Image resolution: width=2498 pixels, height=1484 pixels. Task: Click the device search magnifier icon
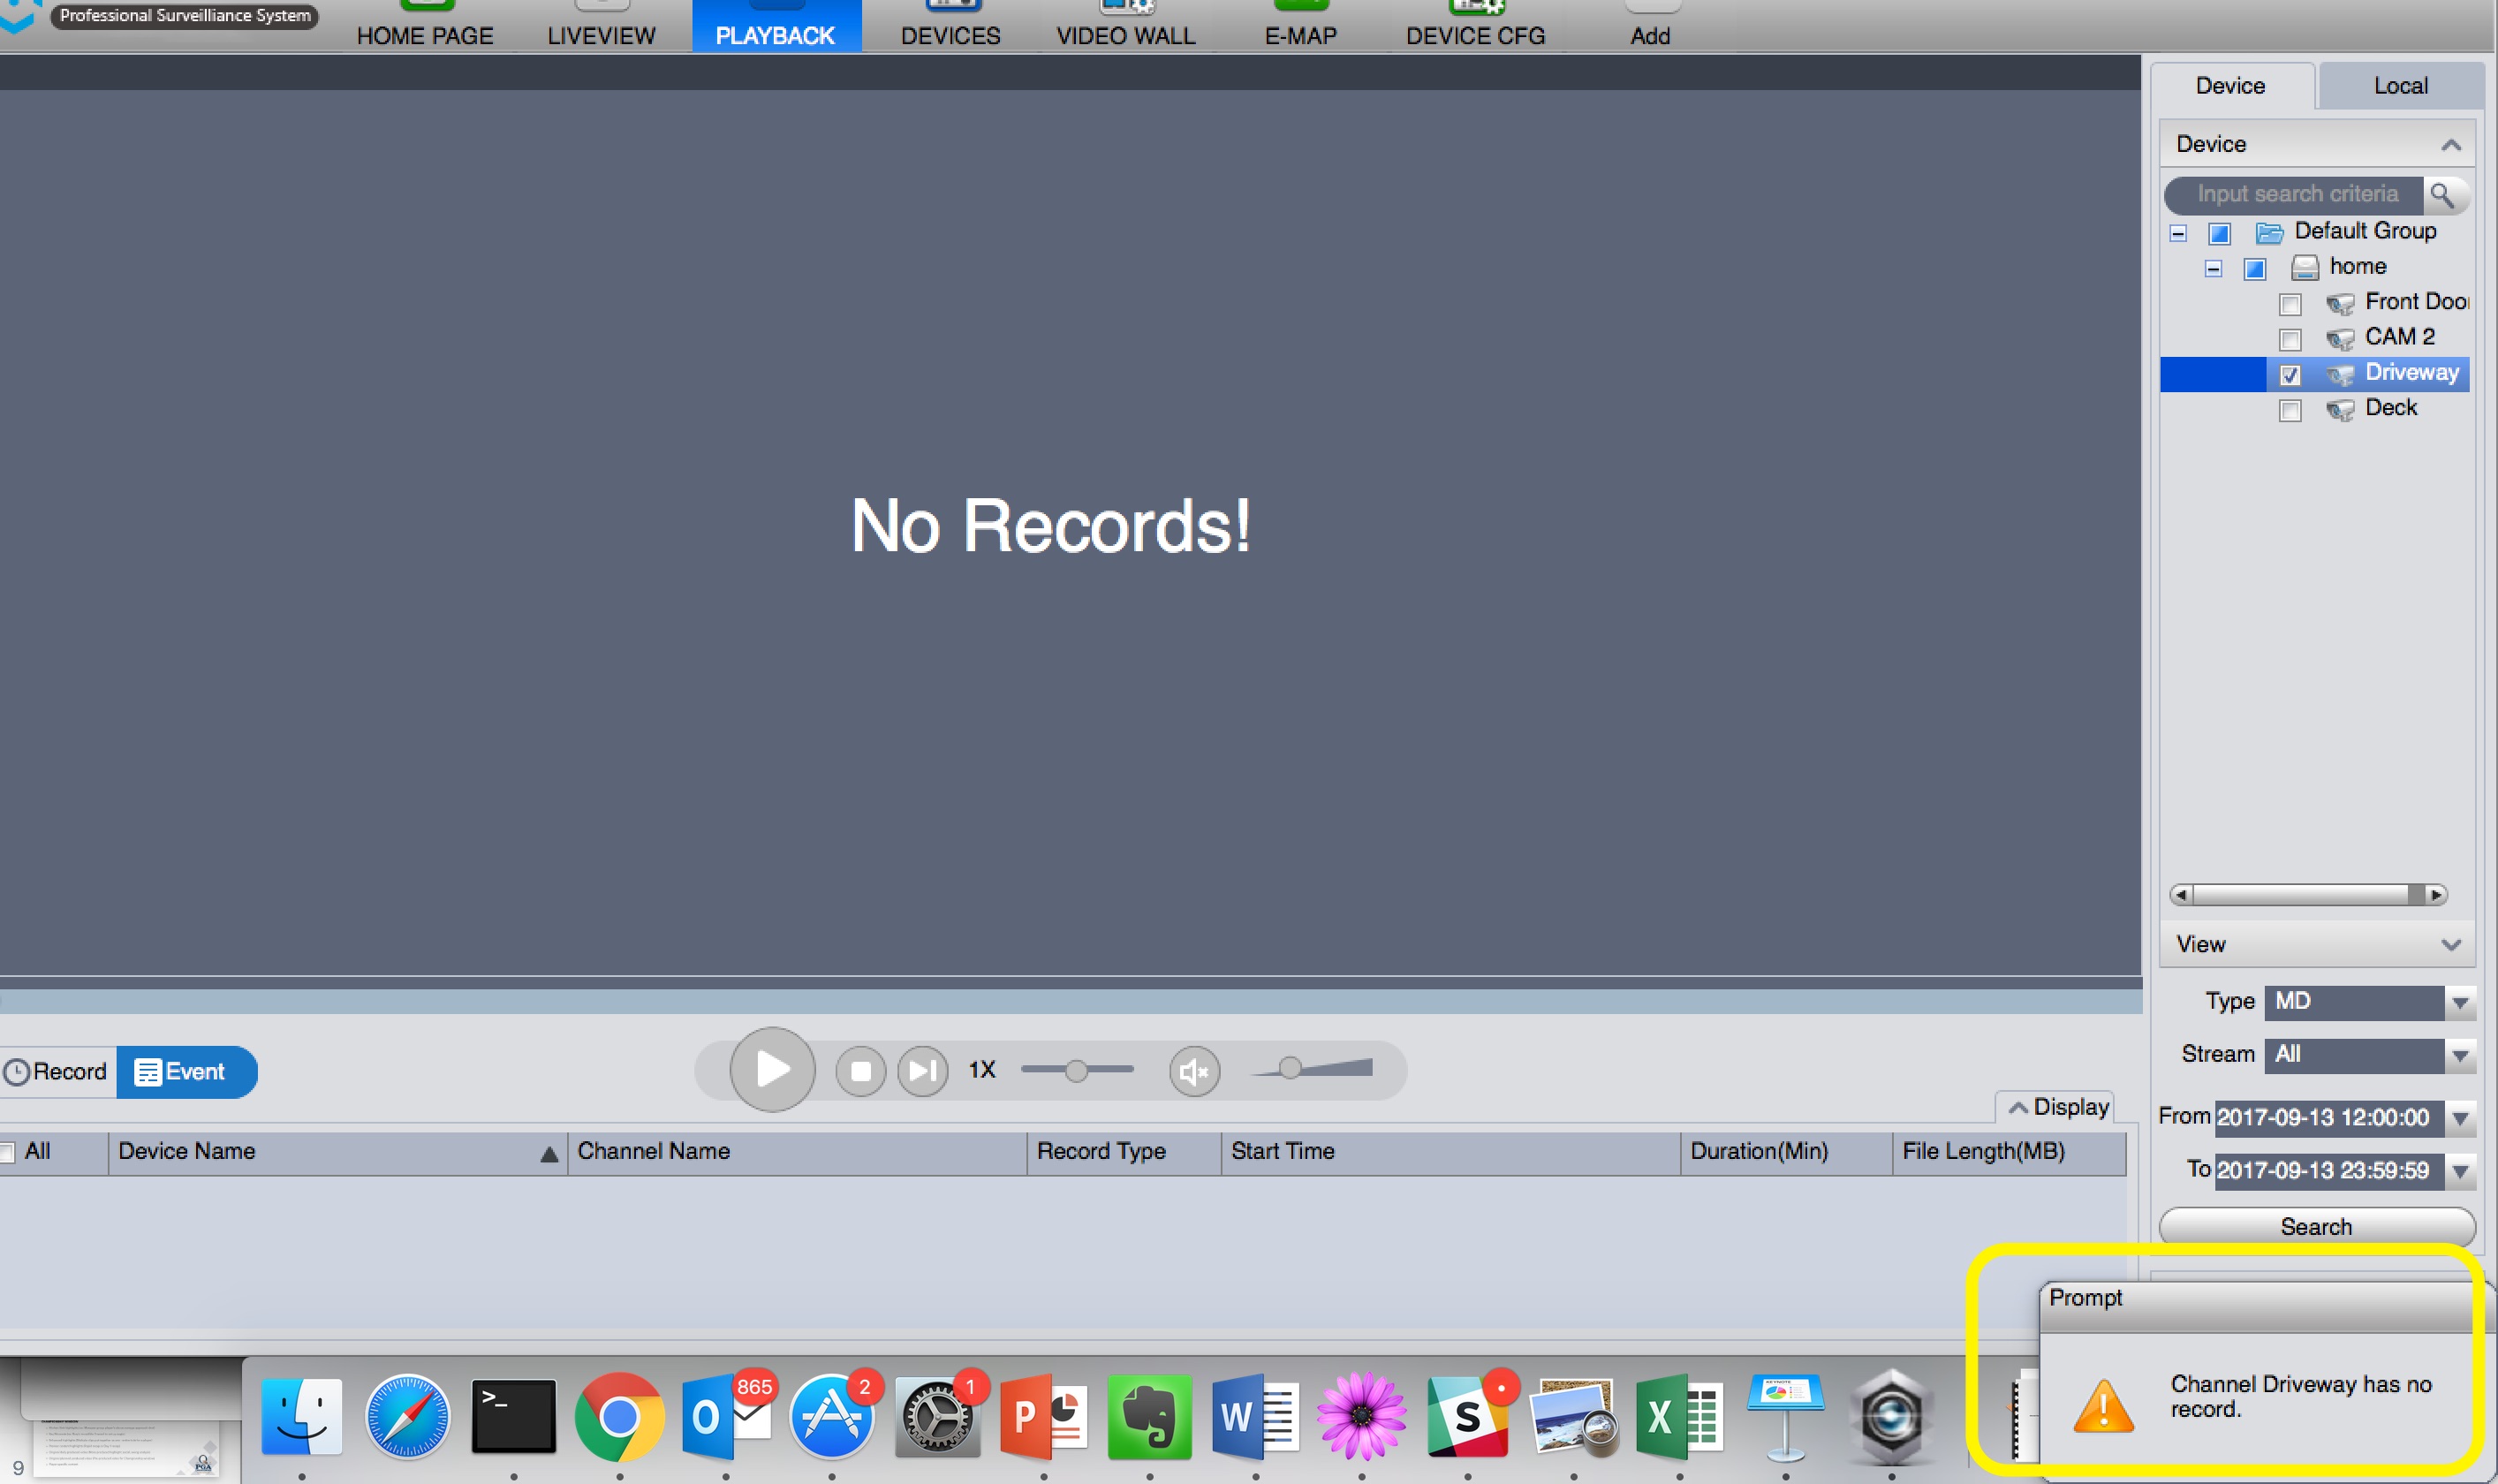[2442, 194]
